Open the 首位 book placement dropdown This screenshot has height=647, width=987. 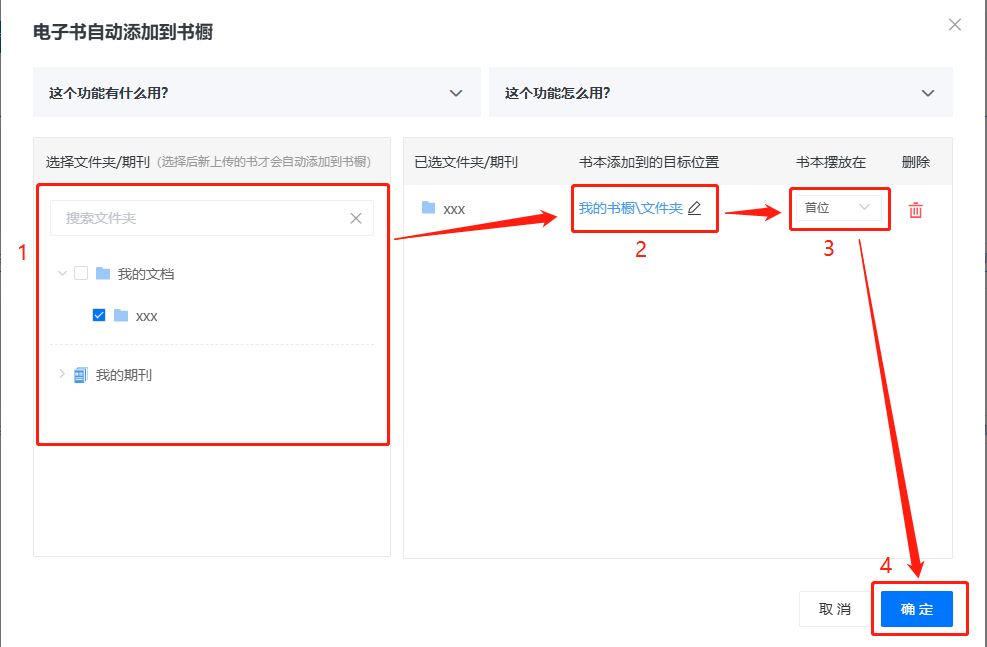click(838, 208)
